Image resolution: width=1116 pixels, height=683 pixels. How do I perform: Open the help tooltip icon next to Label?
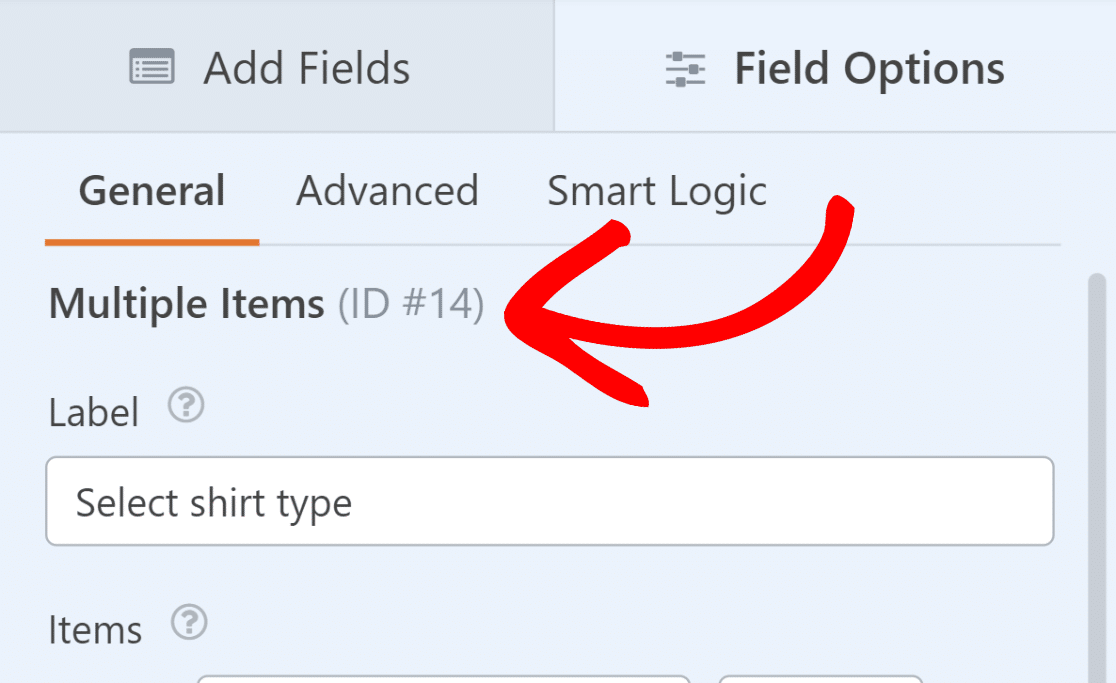[186, 406]
